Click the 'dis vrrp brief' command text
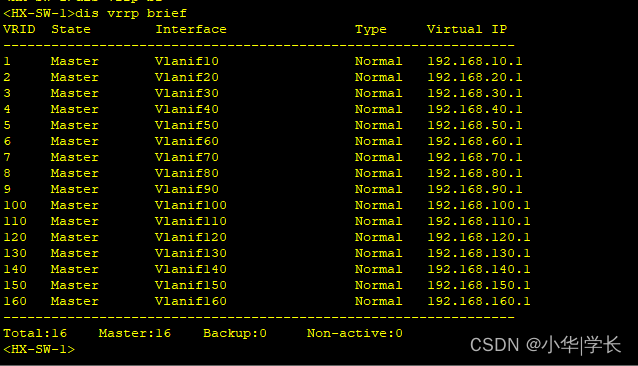 131,13
